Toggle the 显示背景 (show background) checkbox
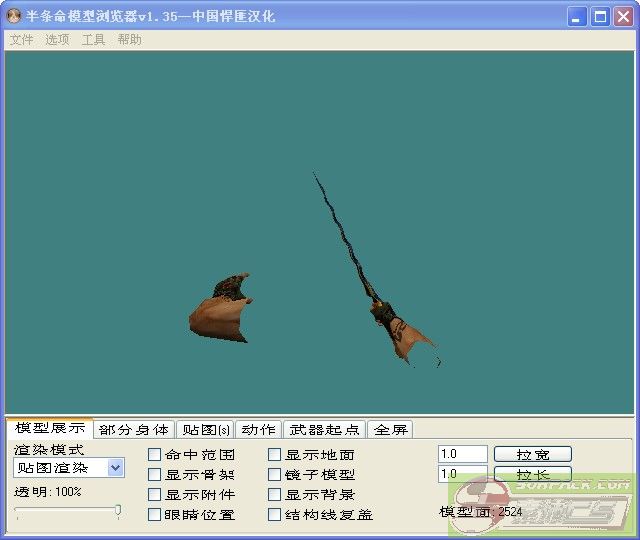640x540 pixels. 275,494
